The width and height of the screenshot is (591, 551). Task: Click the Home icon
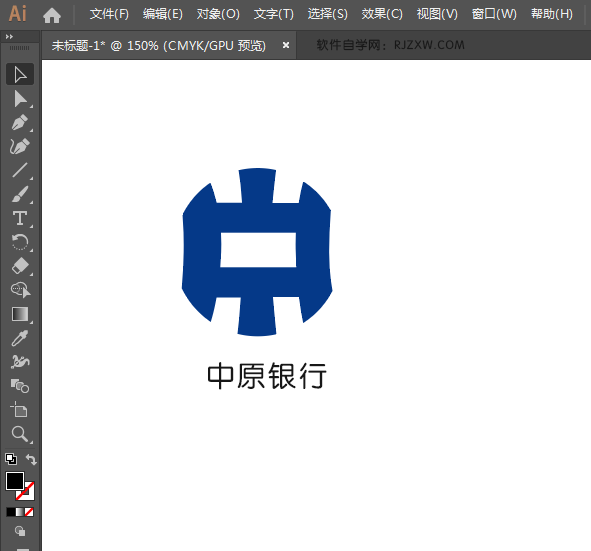tap(52, 15)
